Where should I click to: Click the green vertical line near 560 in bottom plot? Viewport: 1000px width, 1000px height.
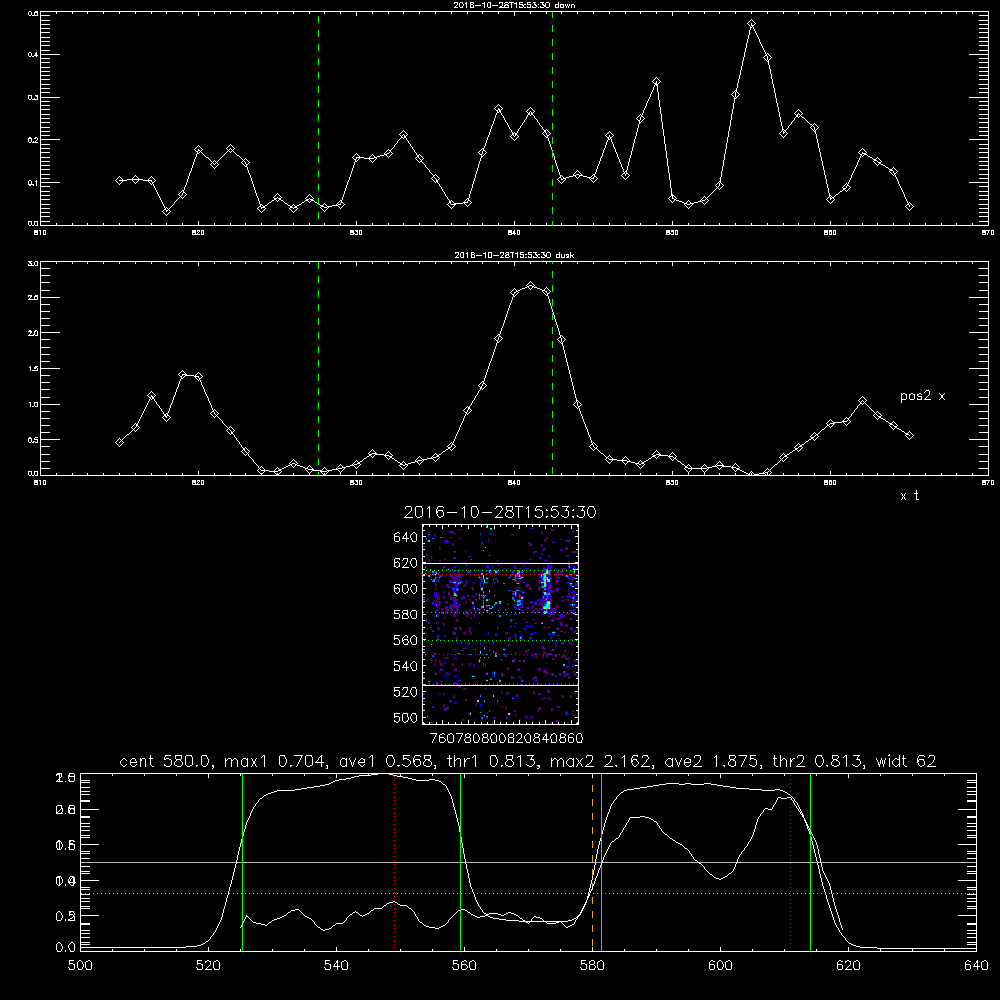460,861
